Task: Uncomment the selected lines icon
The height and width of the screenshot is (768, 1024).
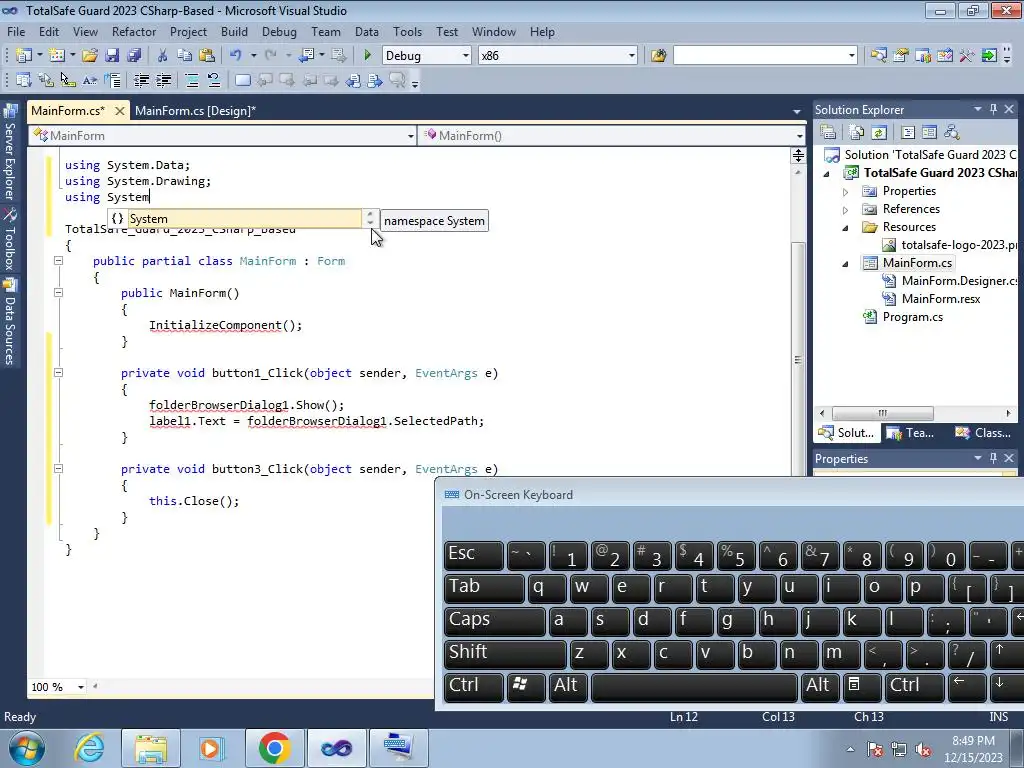Action: pos(214,80)
